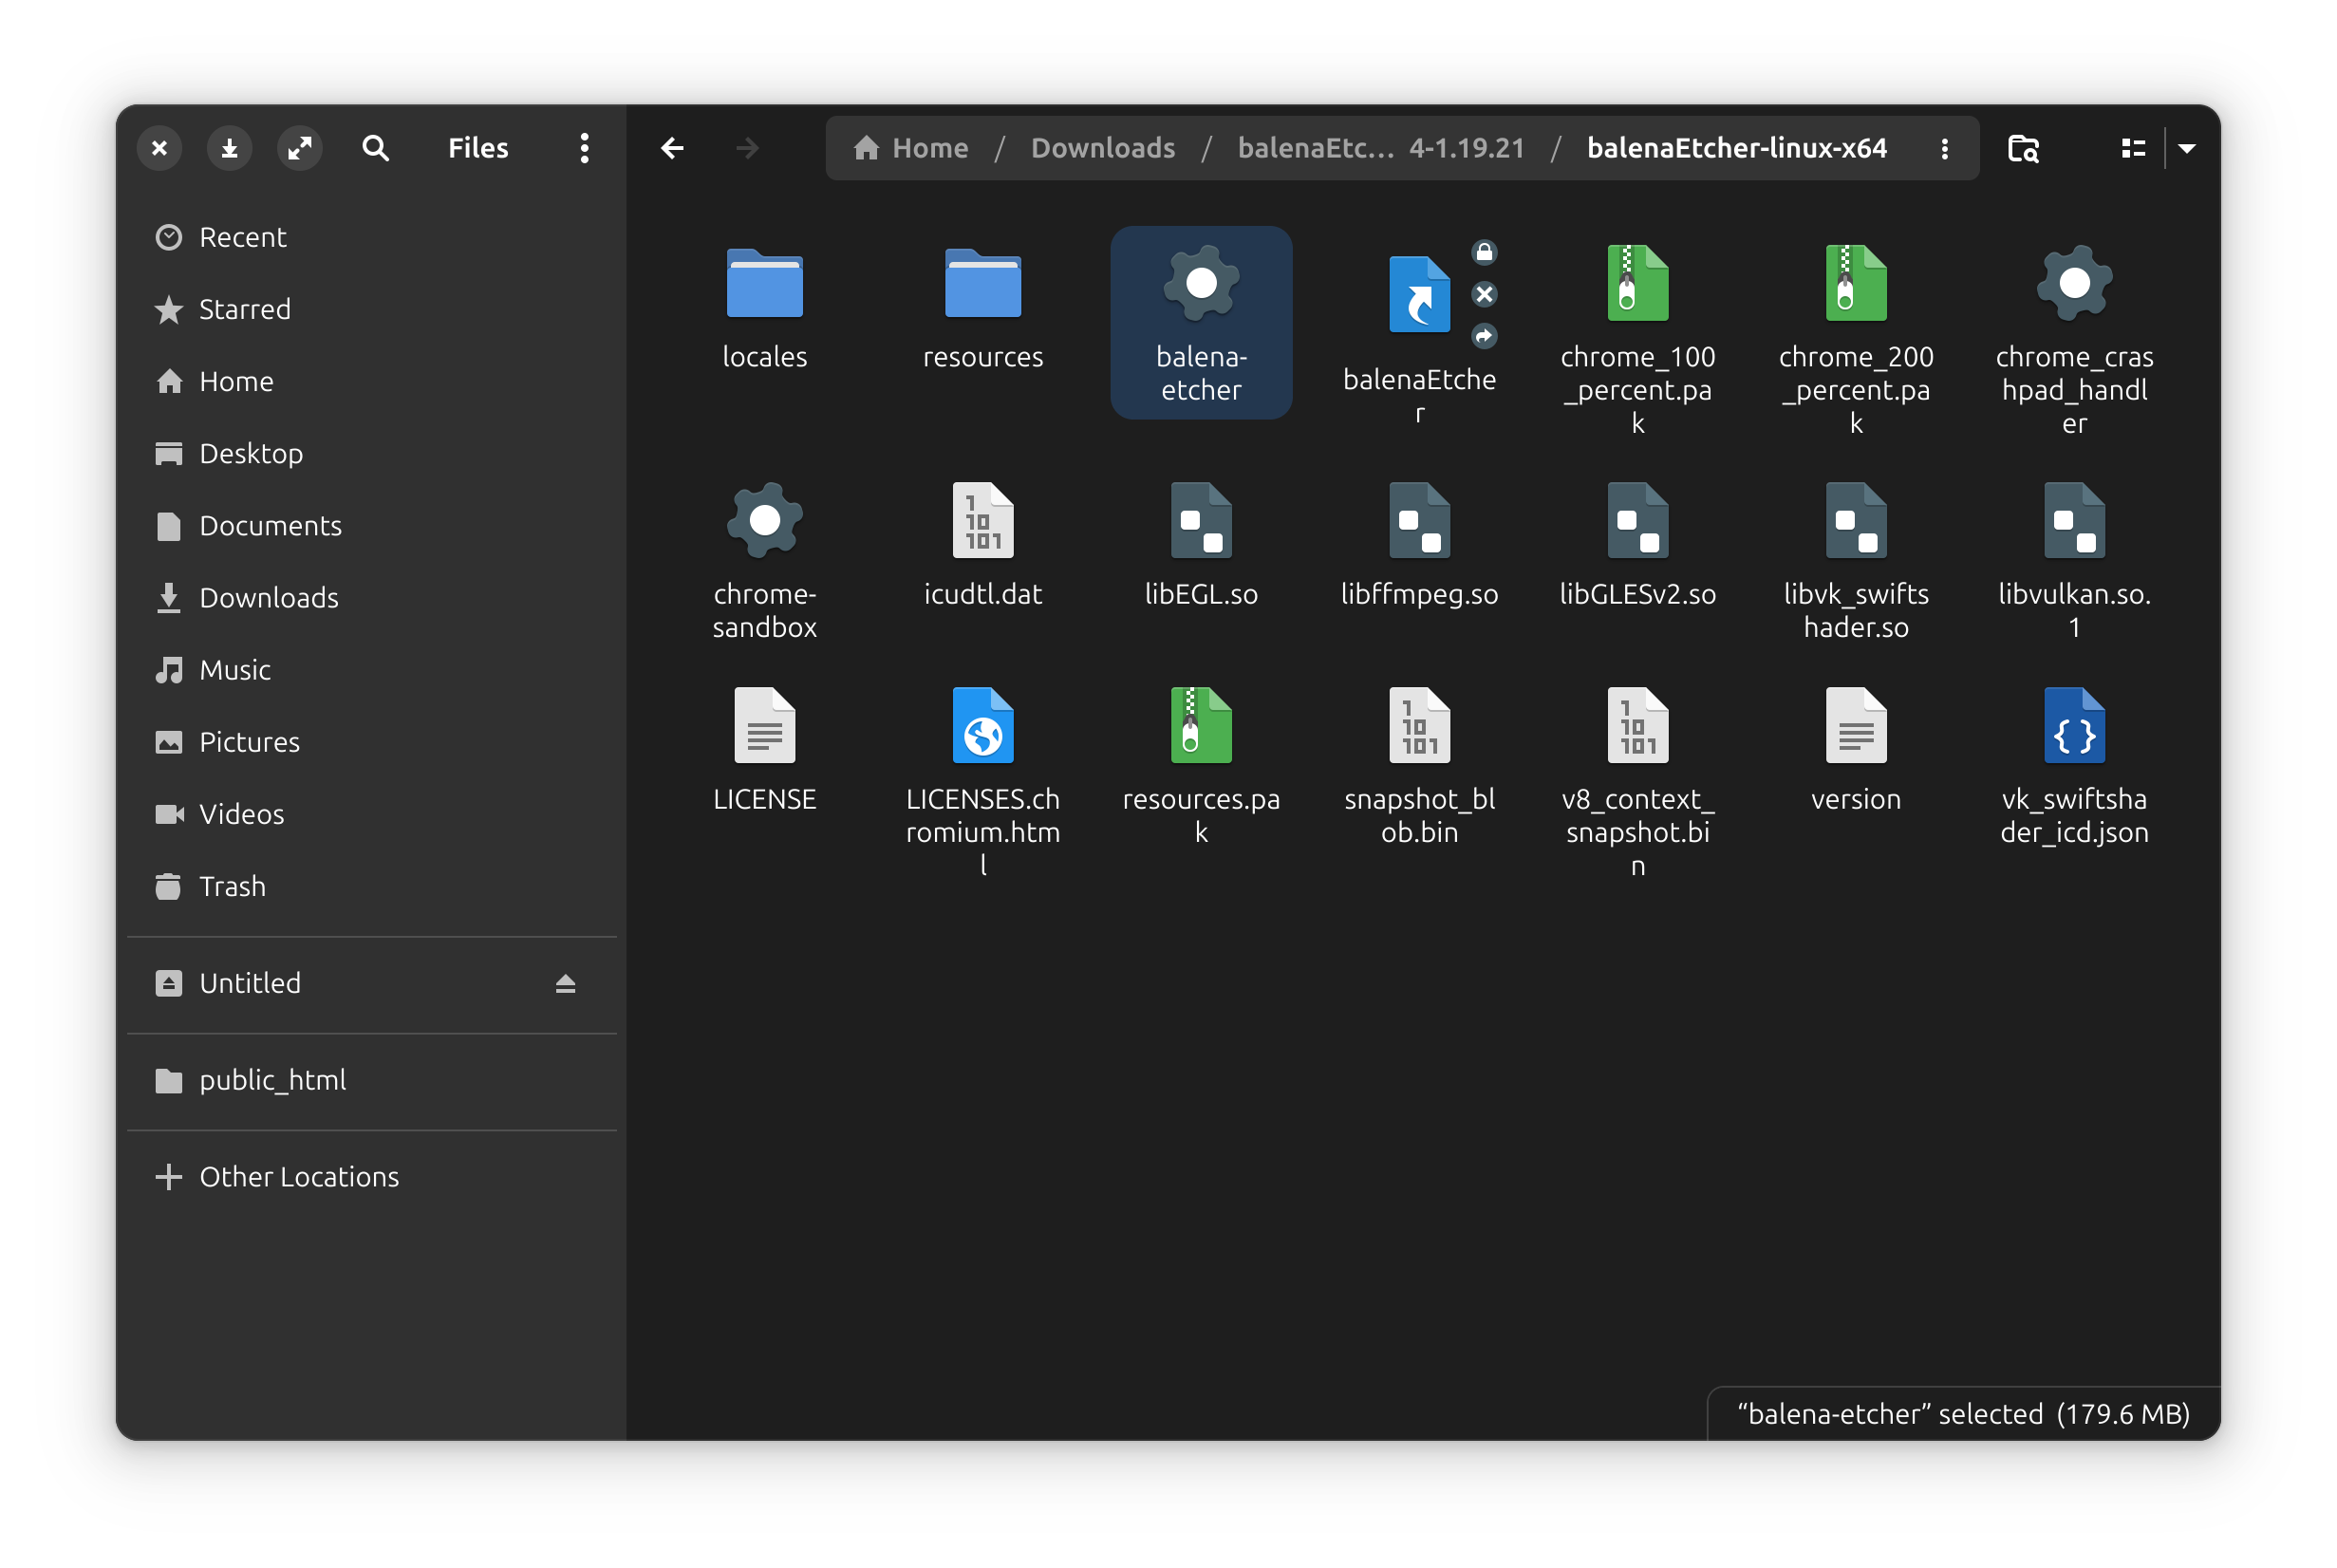Click balenaEtcher-linux-x64 path segment
2337x1568 pixels.
1736,148
